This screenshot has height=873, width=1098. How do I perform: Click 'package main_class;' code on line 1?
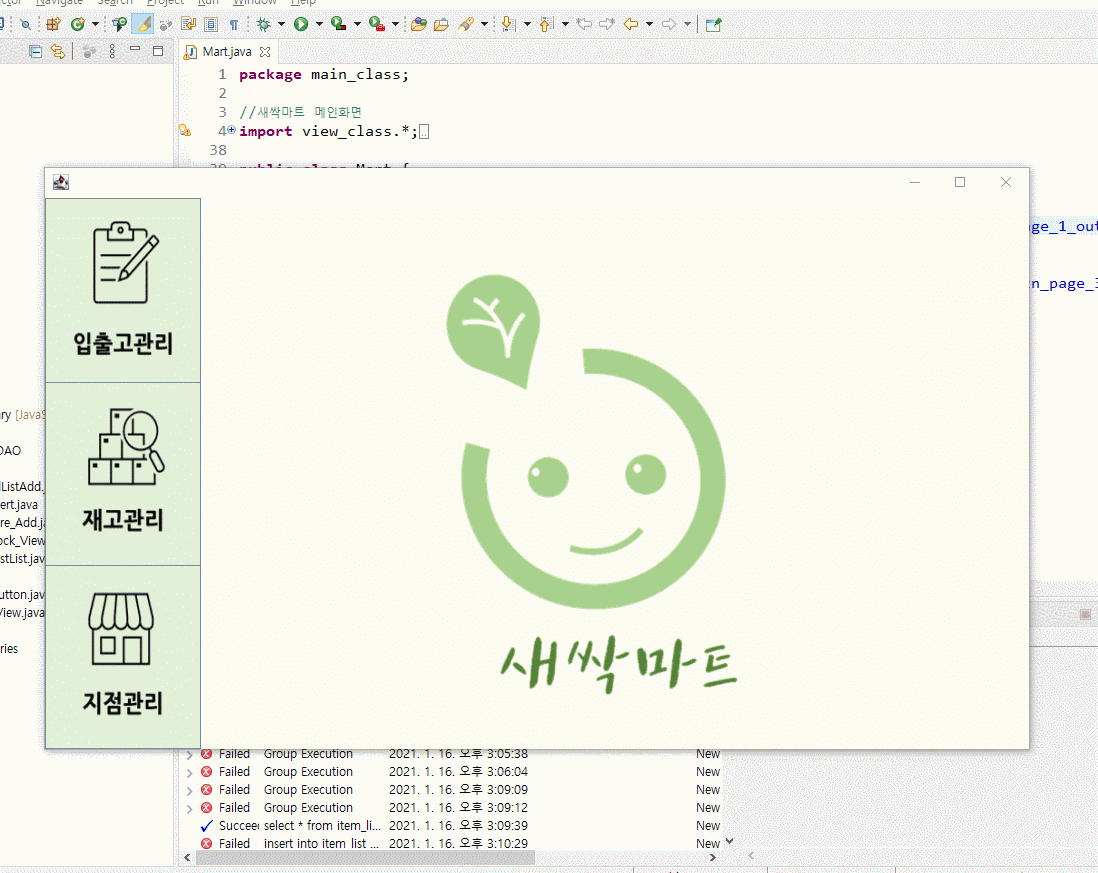(324, 74)
